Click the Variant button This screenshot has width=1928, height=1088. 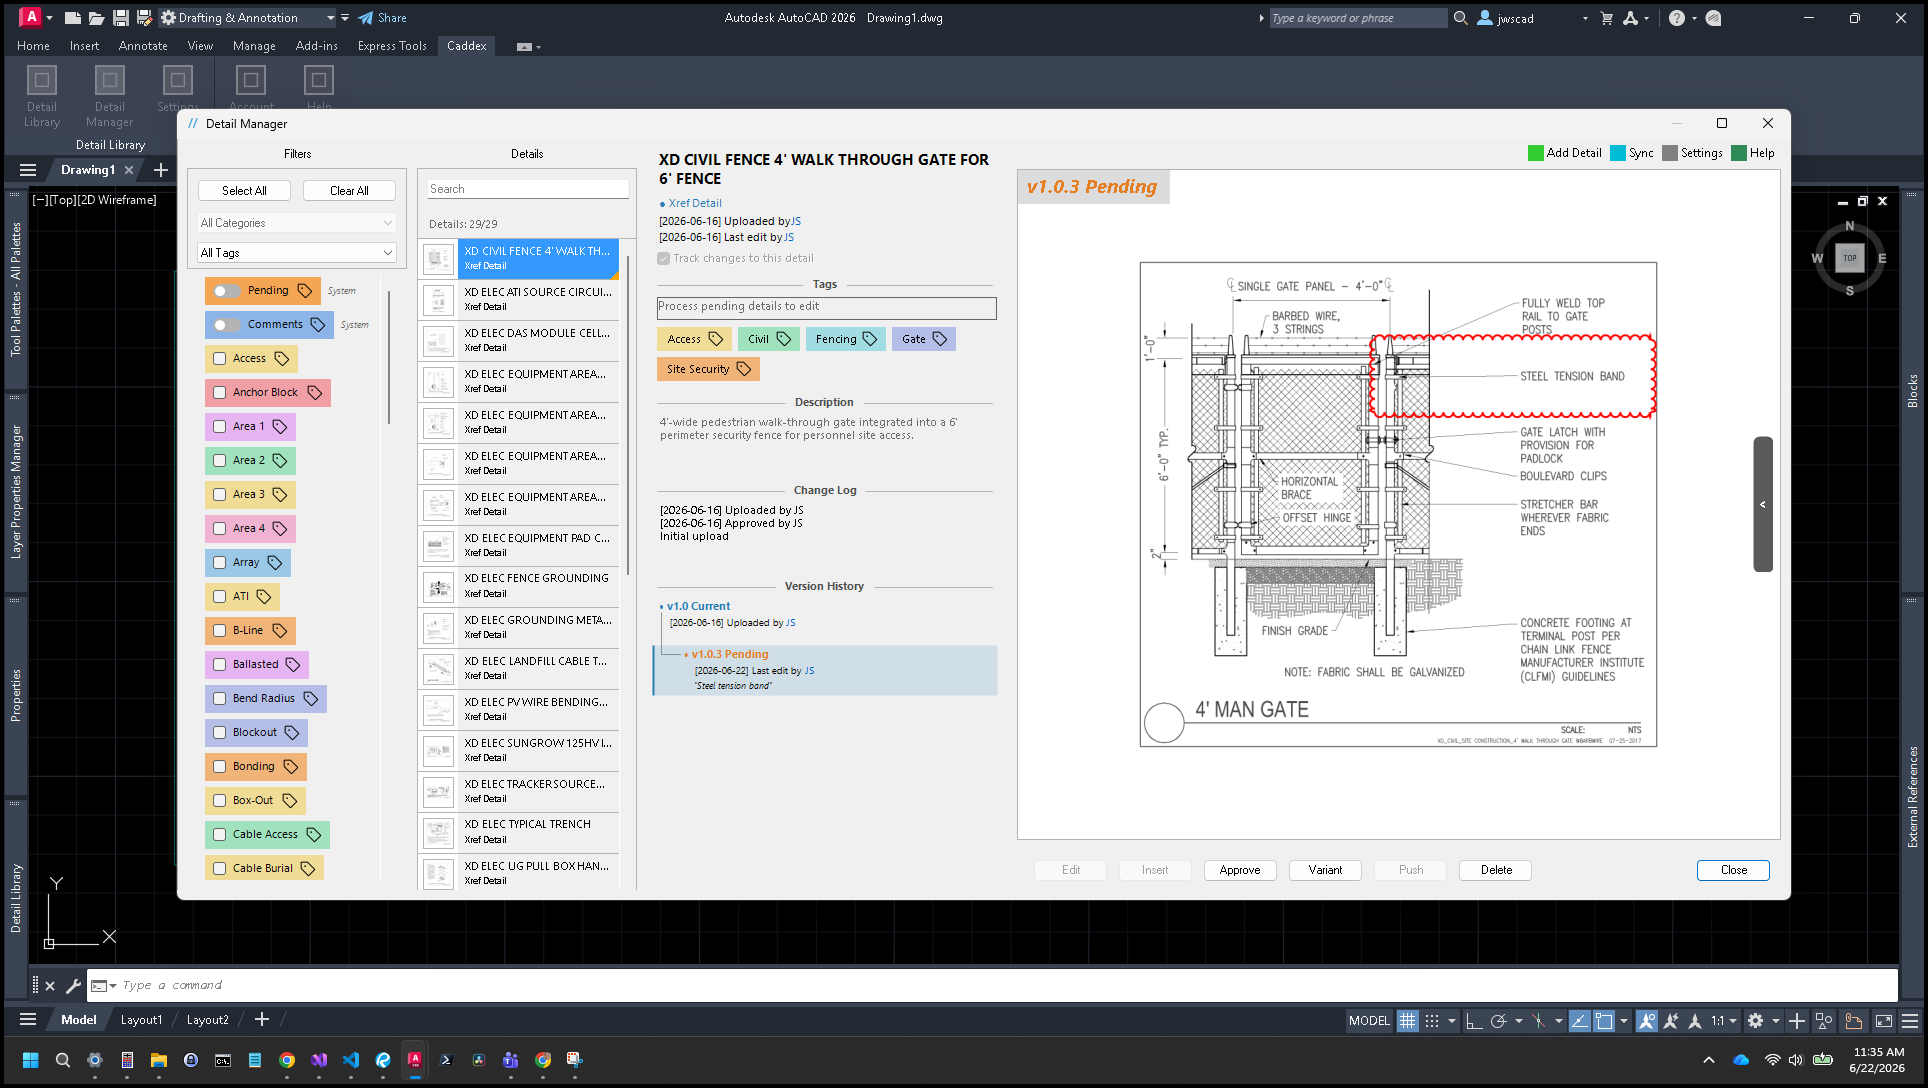(1325, 870)
